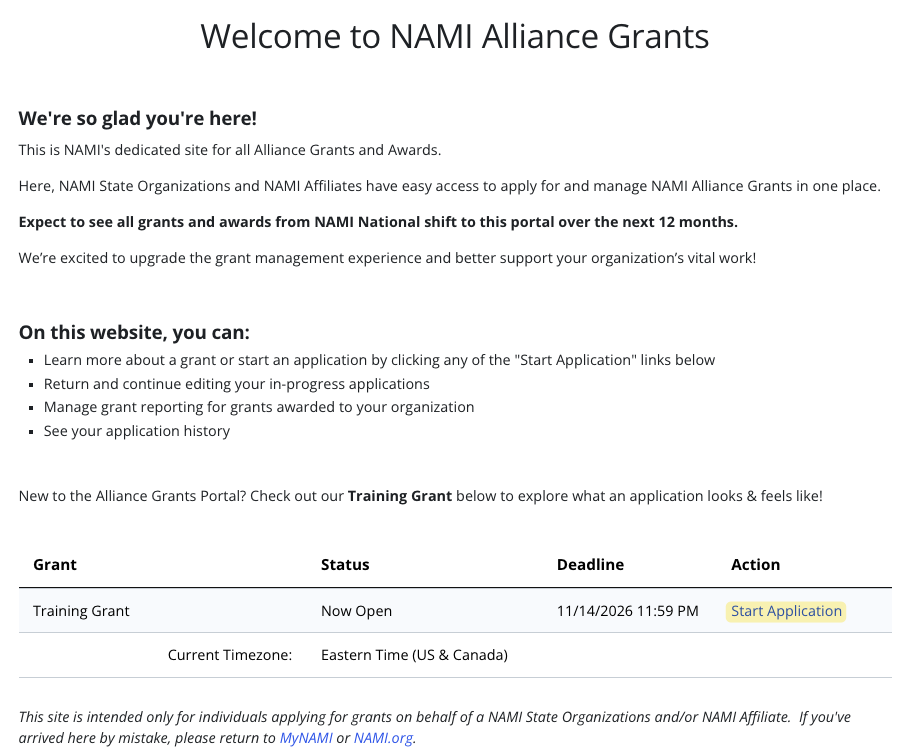Click the Grant column header
The image size is (906, 751).
click(x=54, y=564)
